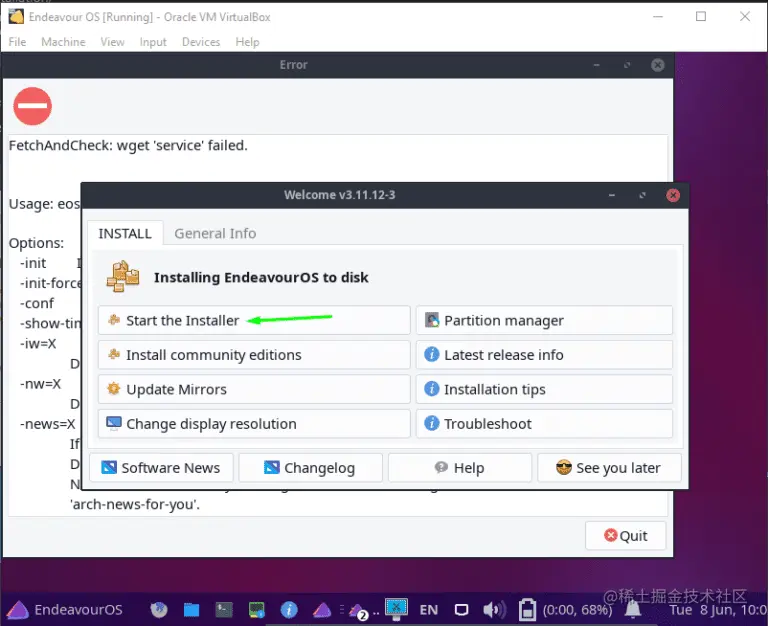Click notification bell icon

pyautogui.click(x=633, y=609)
